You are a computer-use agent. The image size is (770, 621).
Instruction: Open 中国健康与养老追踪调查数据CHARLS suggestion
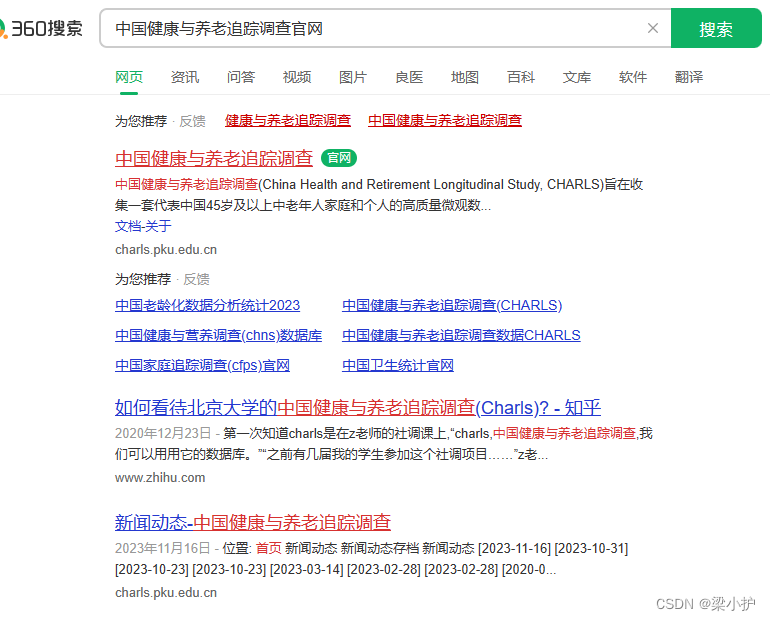(461, 335)
